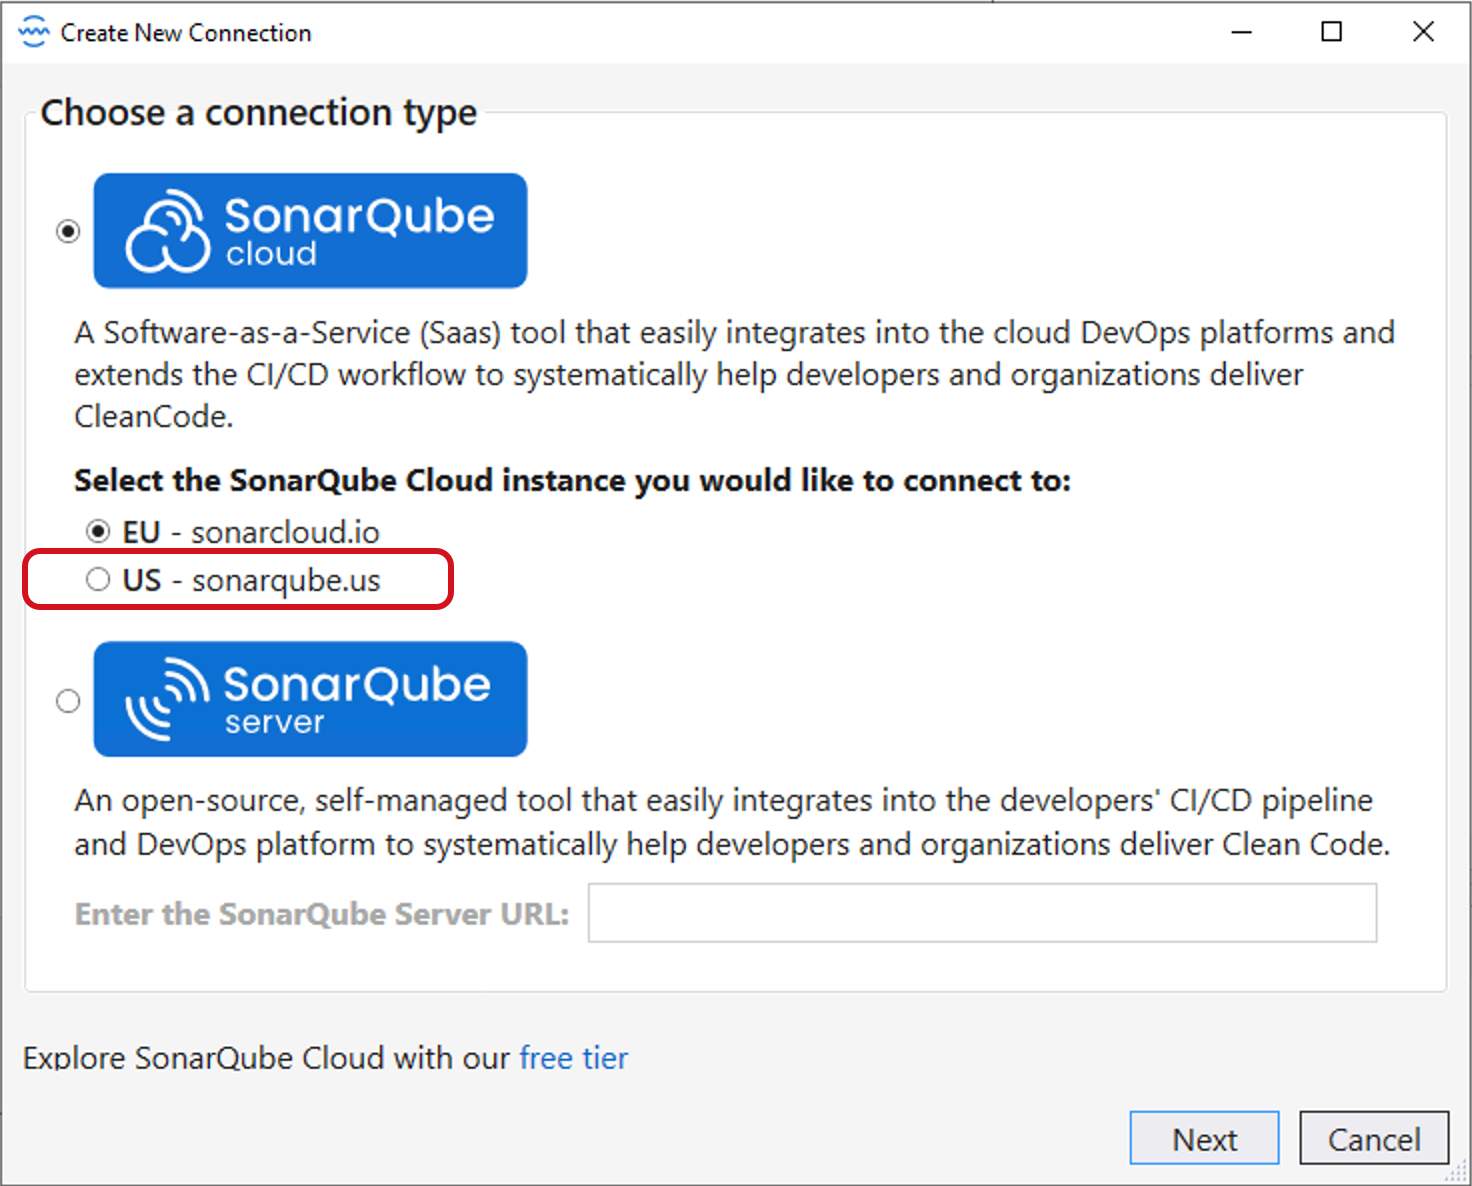1472x1186 pixels.
Task: Click the SonarQube server logo banner
Action: click(310, 699)
